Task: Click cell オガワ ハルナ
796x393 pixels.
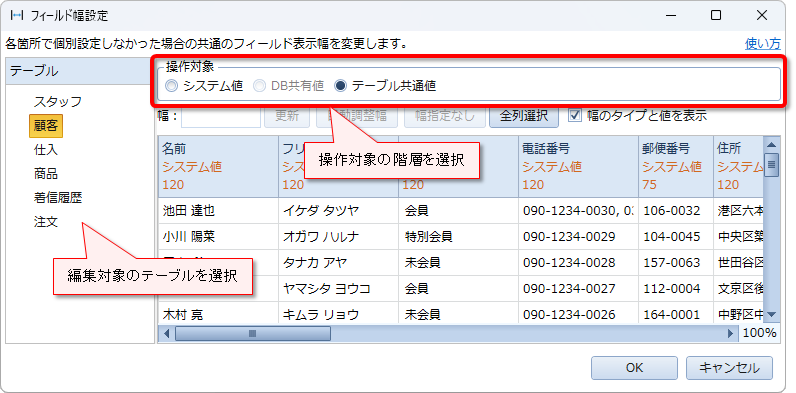Action: 339,237
